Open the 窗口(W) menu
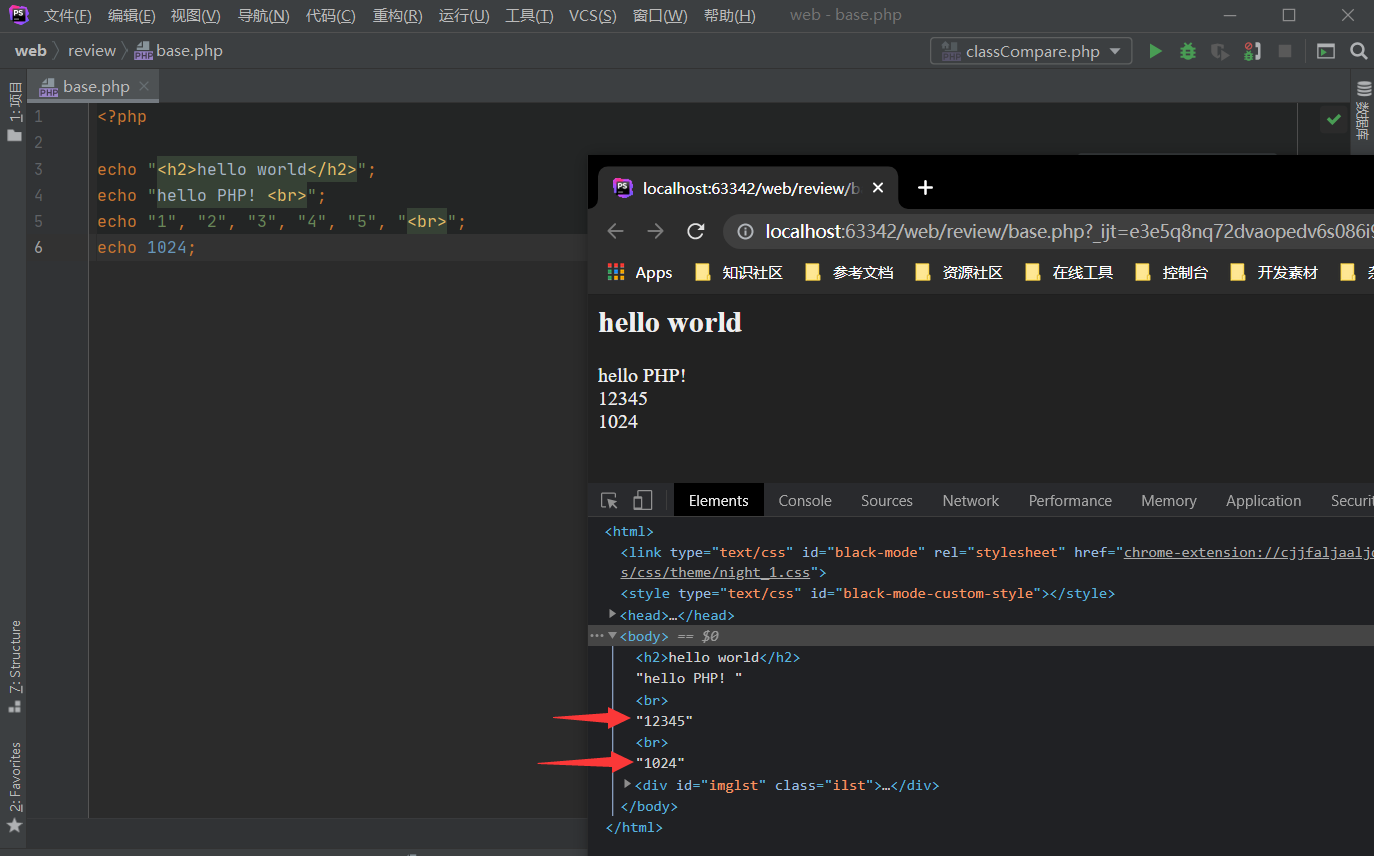Viewport: 1374px width, 856px height. 660,16
